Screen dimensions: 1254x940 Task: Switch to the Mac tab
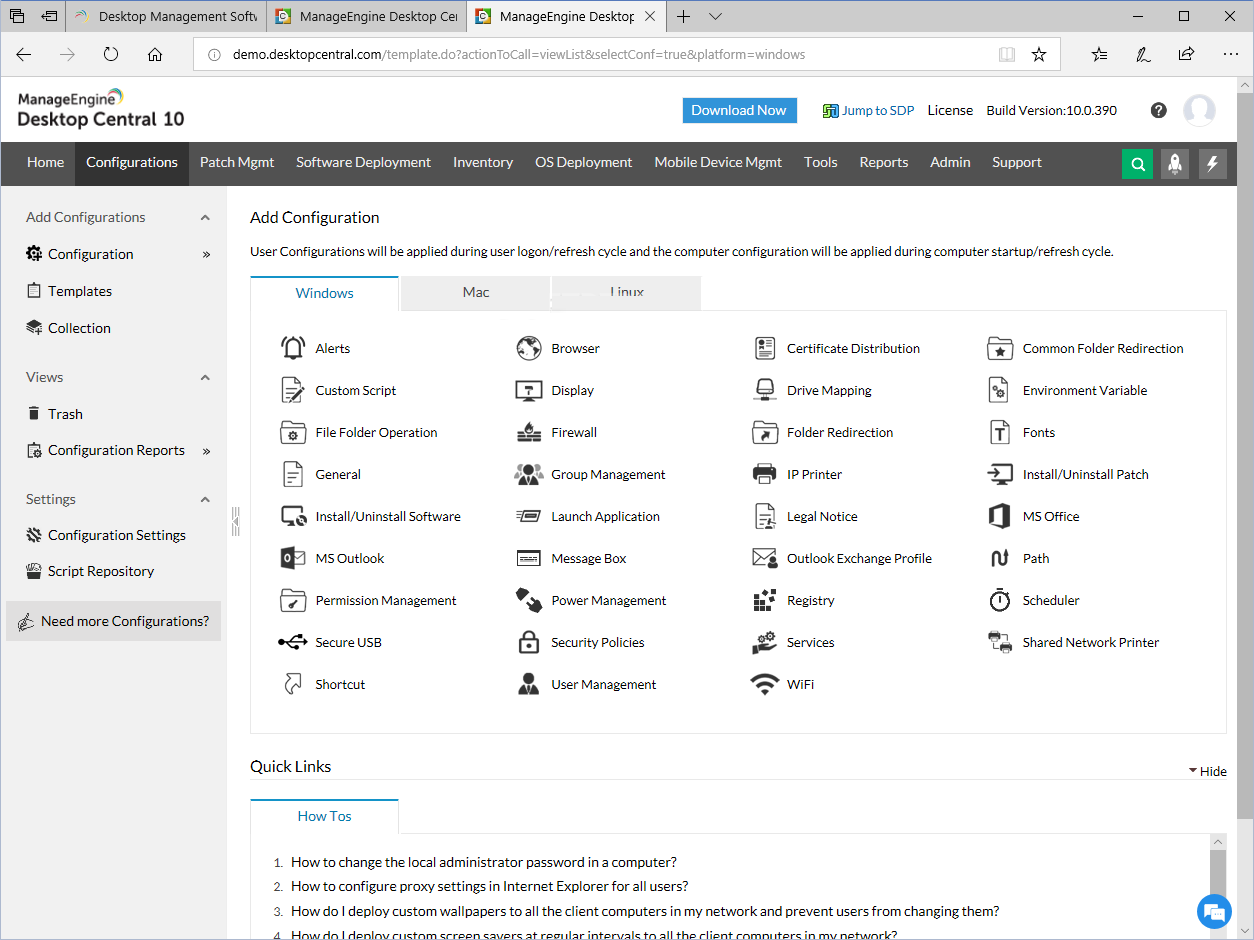pos(476,293)
